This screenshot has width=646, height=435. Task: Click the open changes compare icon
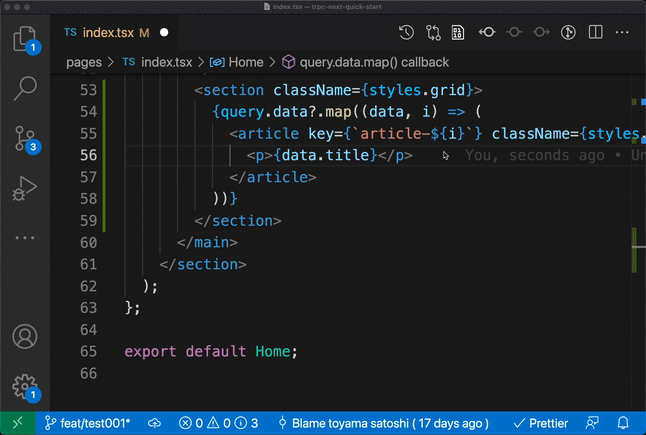[x=433, y=32]
